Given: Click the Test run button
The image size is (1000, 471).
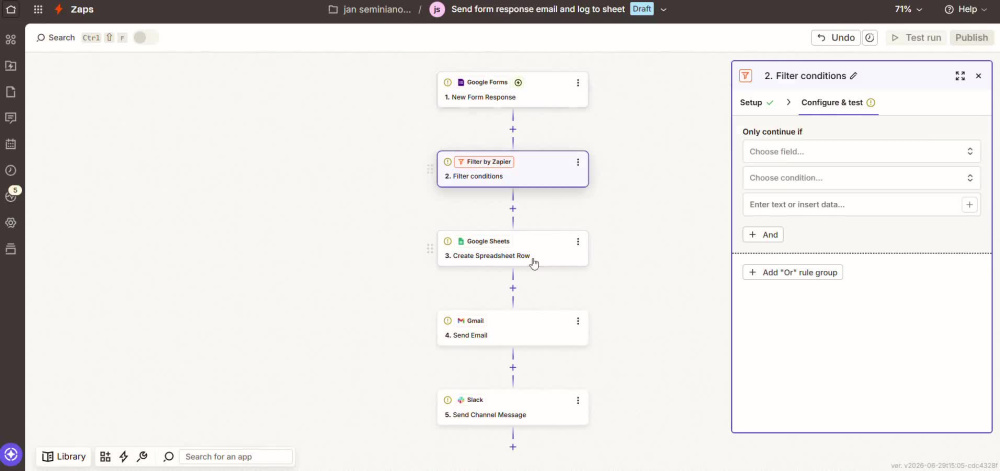Looking at the screenshot, I should click(916, 38).
